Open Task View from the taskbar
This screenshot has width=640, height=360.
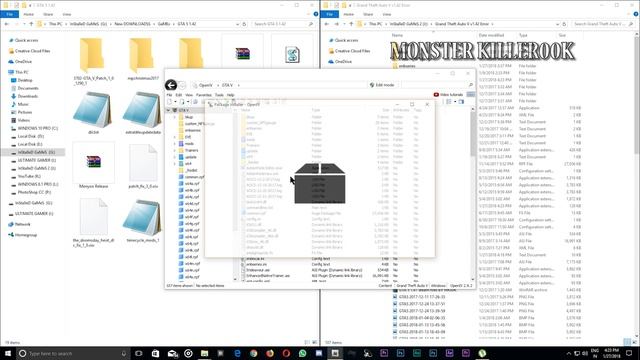(139, 353)
